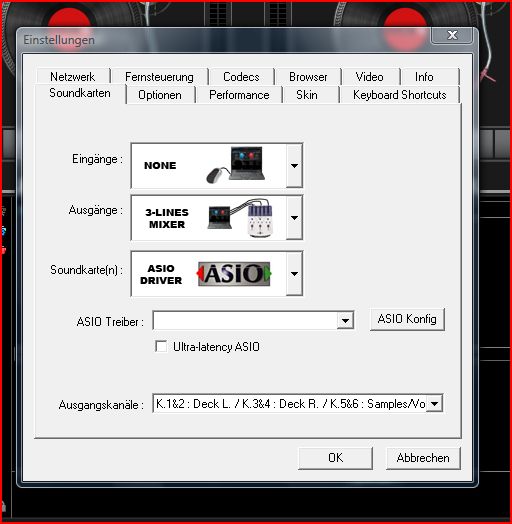Click the empty ASIO Treiber field

[246, 321]
